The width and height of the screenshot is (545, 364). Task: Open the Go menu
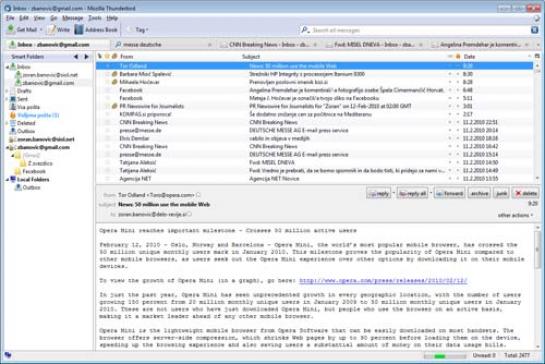(54, 18)
